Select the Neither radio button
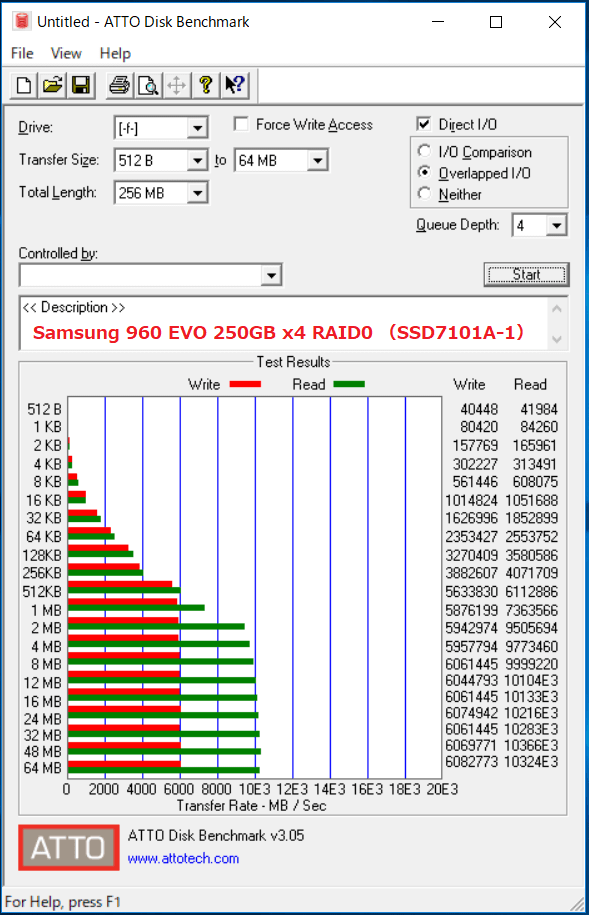Image resolution: width=589 pixels, height=915 pixels. (x=425, y=194)
